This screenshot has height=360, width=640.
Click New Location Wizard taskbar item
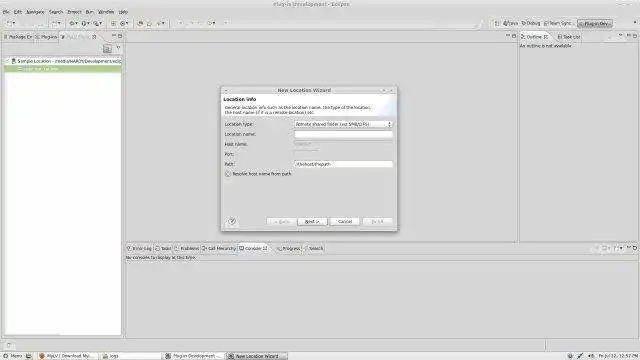point(257,356)
